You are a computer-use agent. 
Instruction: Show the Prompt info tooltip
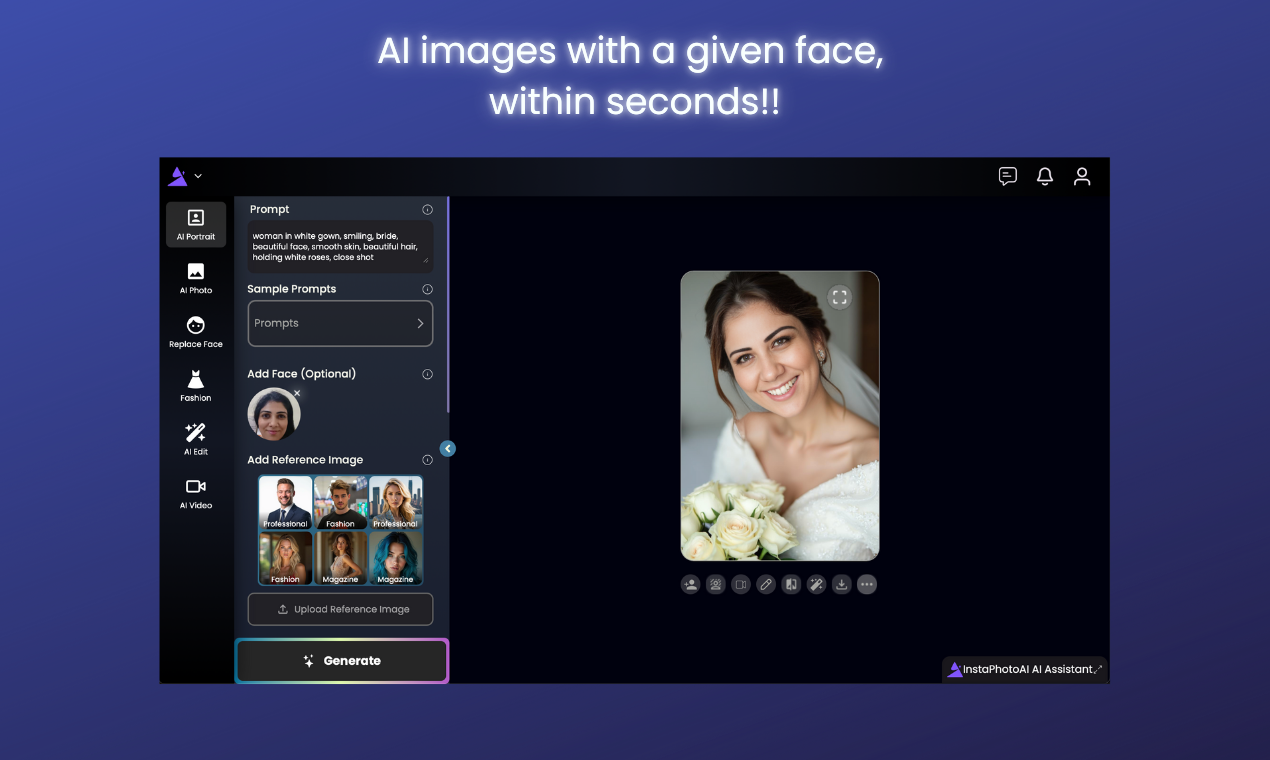click(427, 209)
